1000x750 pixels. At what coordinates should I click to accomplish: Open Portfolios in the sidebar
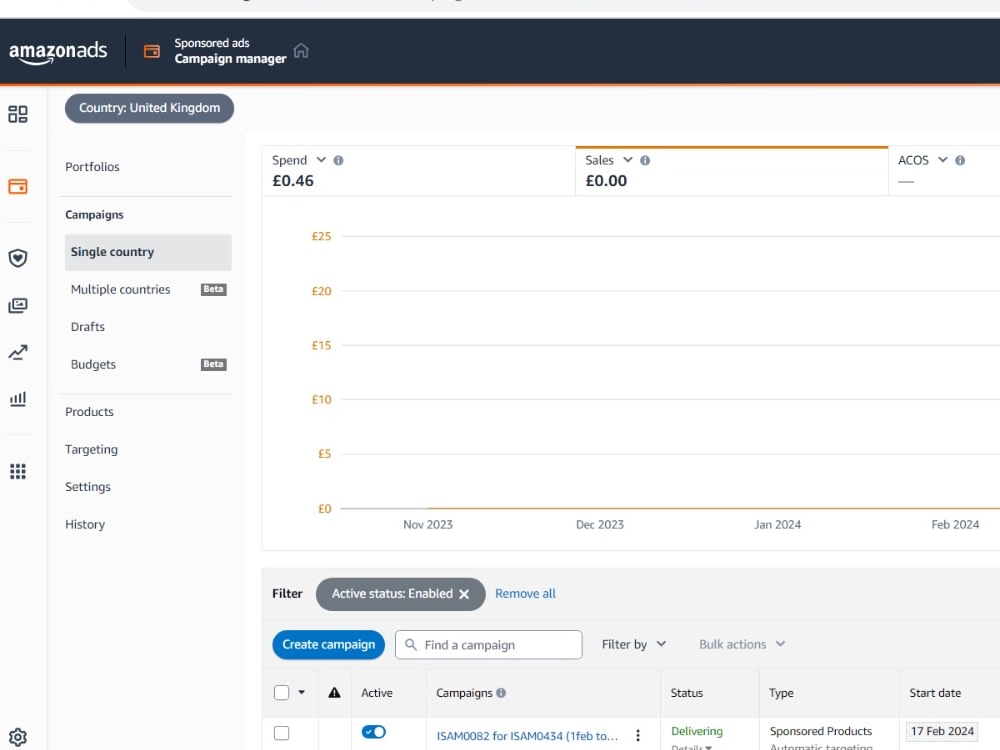(x=92, y=167)
